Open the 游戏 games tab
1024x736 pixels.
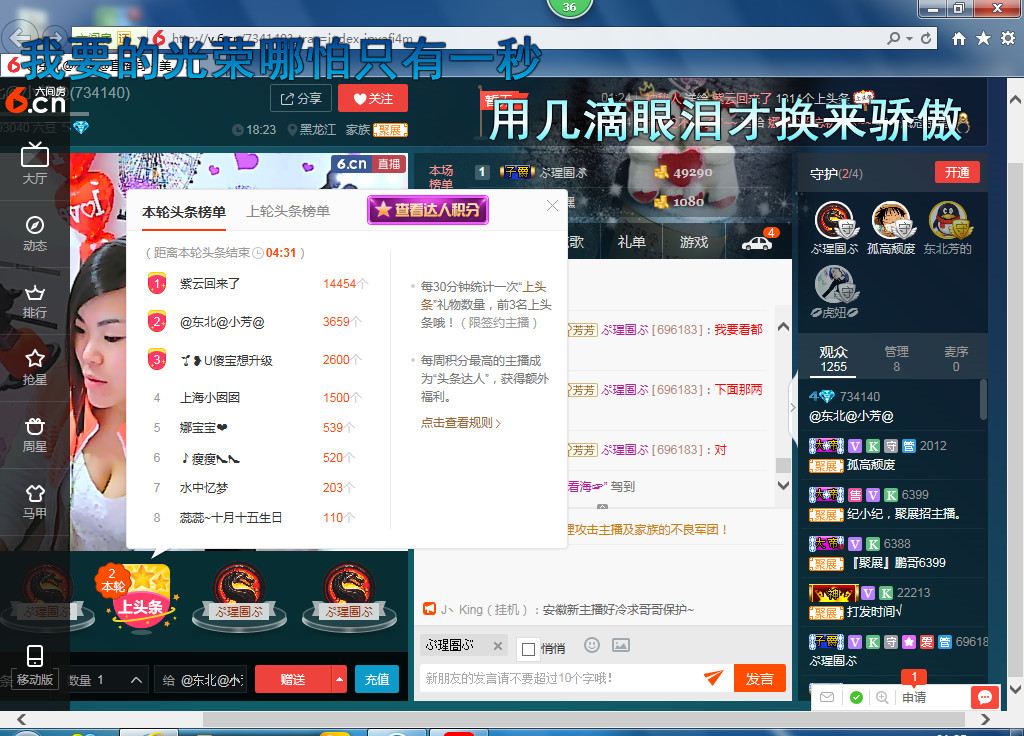coord(694,242)
